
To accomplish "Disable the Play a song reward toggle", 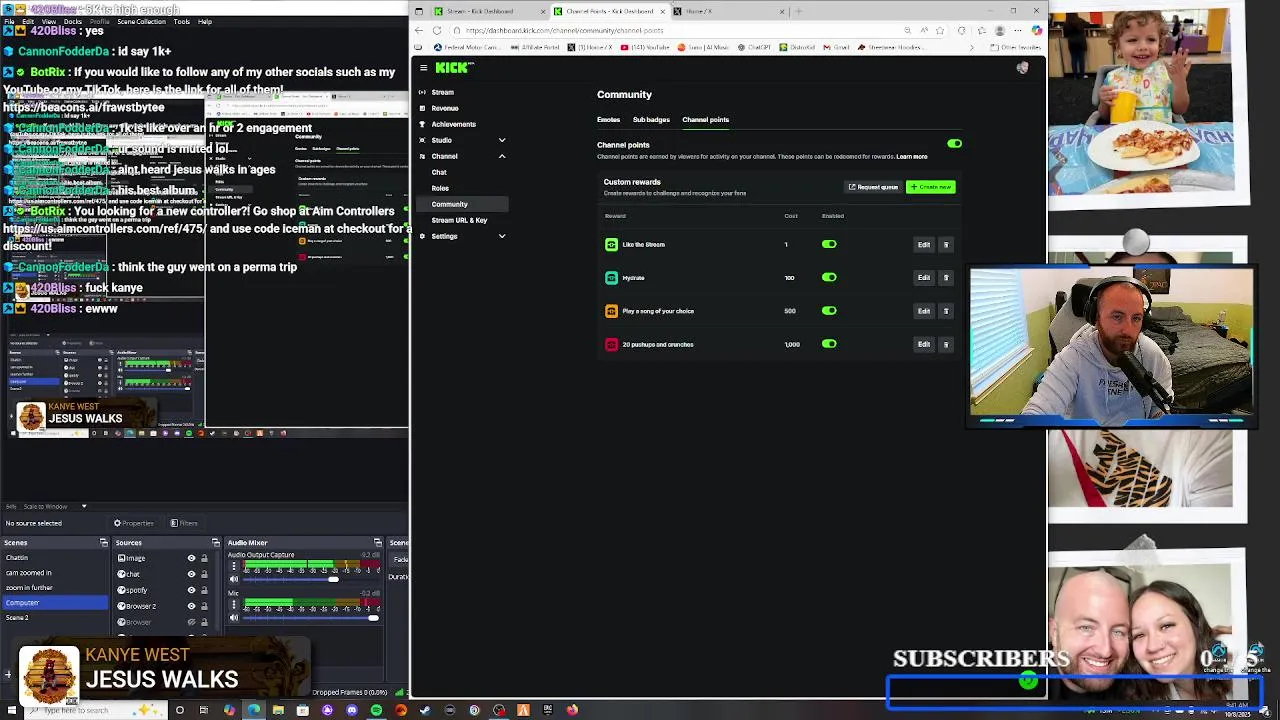I will point(829,311).
